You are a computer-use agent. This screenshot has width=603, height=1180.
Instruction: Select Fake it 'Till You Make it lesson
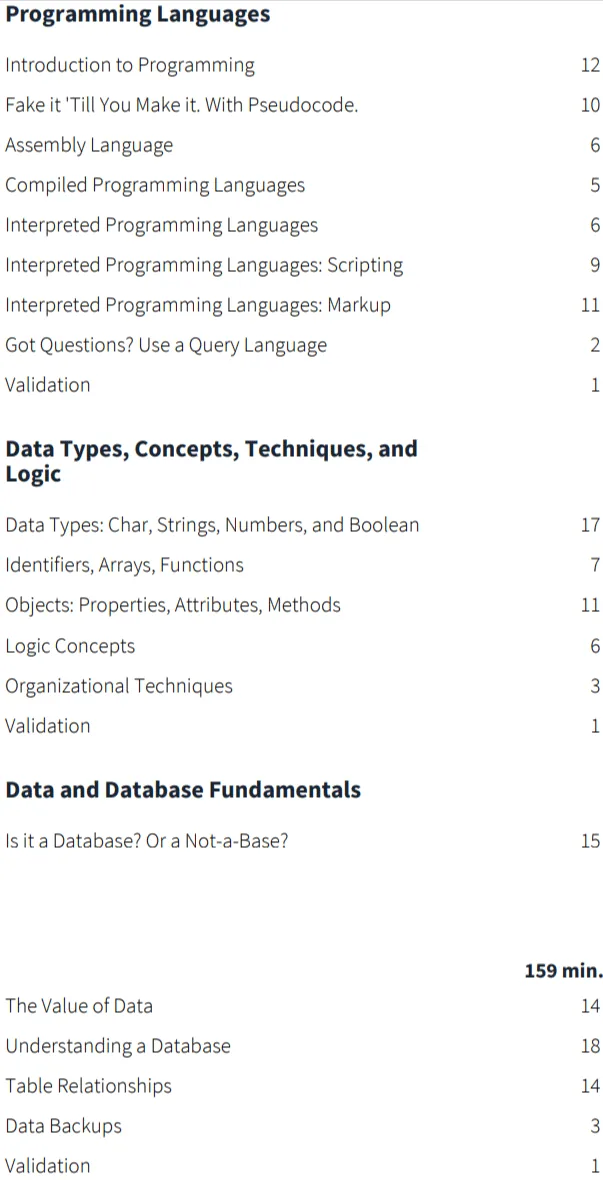tap(181, 105)
